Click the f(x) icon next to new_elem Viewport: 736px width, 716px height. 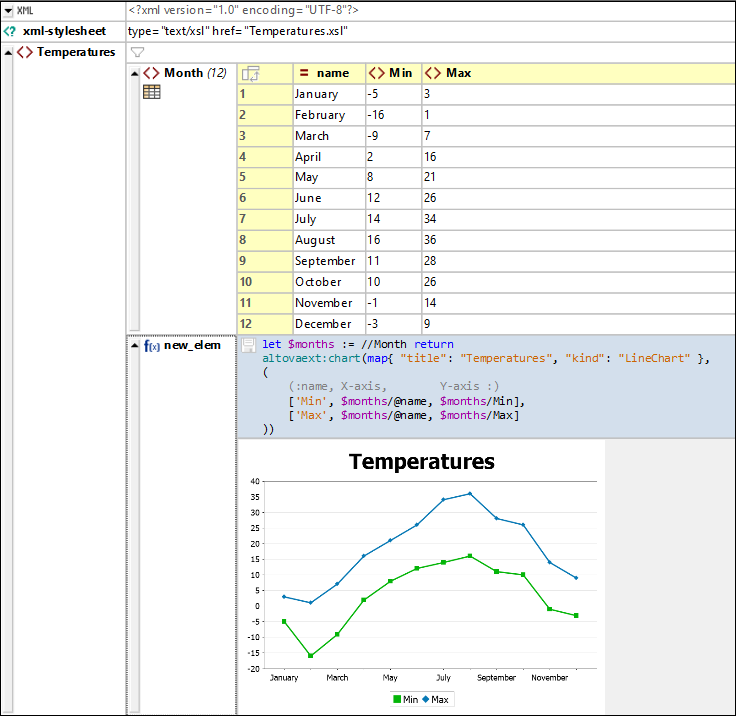click(x=152, y=345)
